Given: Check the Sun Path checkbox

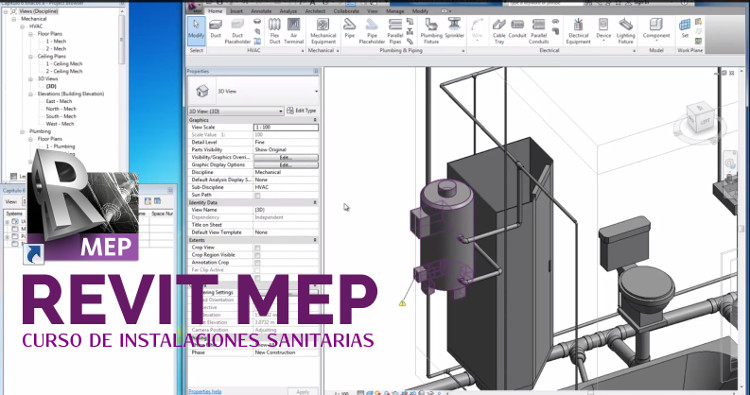Looking at the screenshot, I should 257,195.
